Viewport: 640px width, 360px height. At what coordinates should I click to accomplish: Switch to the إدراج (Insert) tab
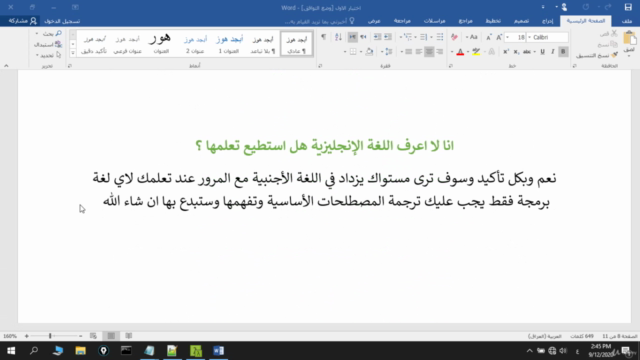[x=547, y=21]
